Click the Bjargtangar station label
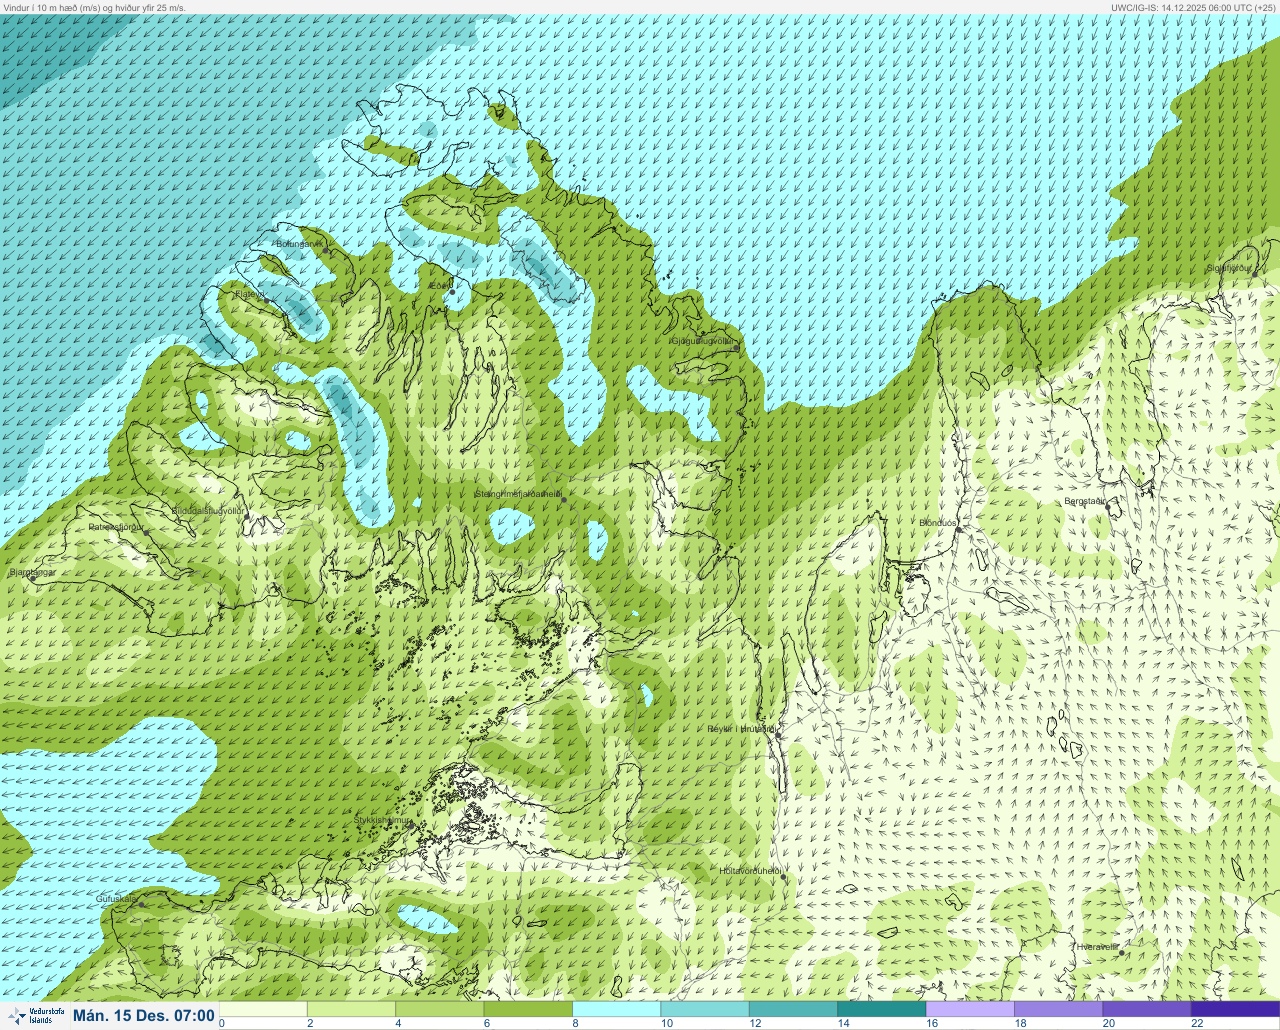 pos(32,573)
